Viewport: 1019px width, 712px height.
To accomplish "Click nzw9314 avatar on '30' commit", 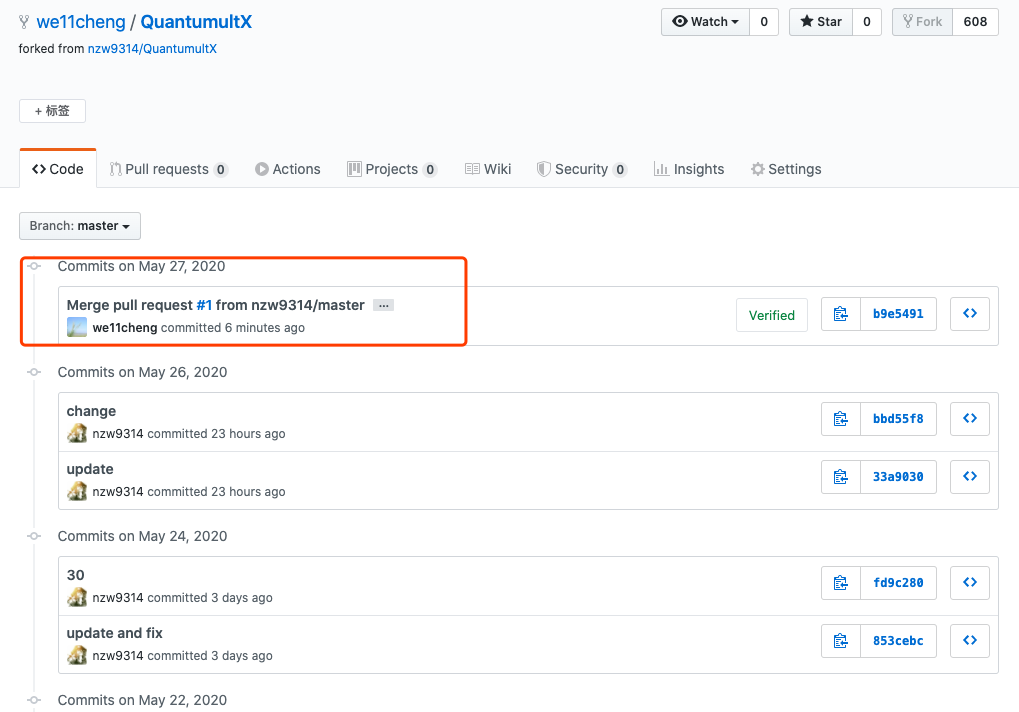I will click(x=77, y=597).
